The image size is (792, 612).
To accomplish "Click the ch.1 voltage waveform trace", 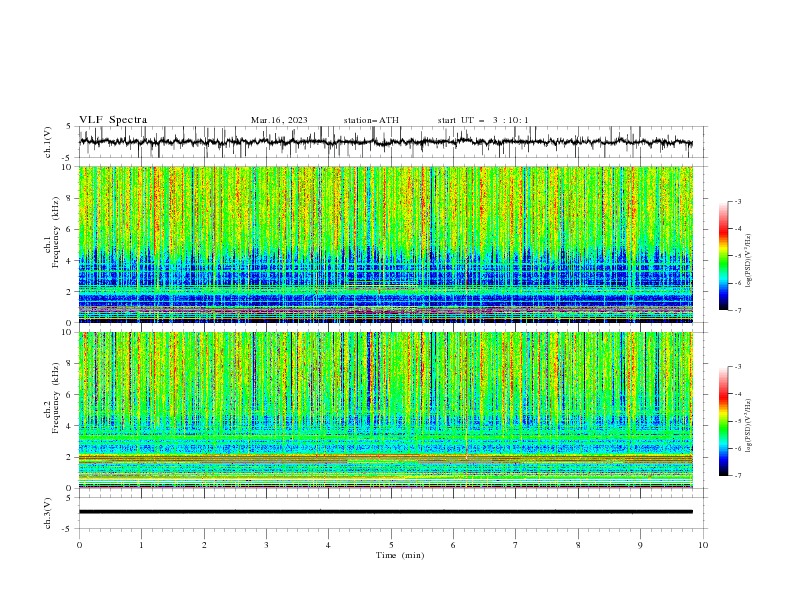I will [385, 142].
